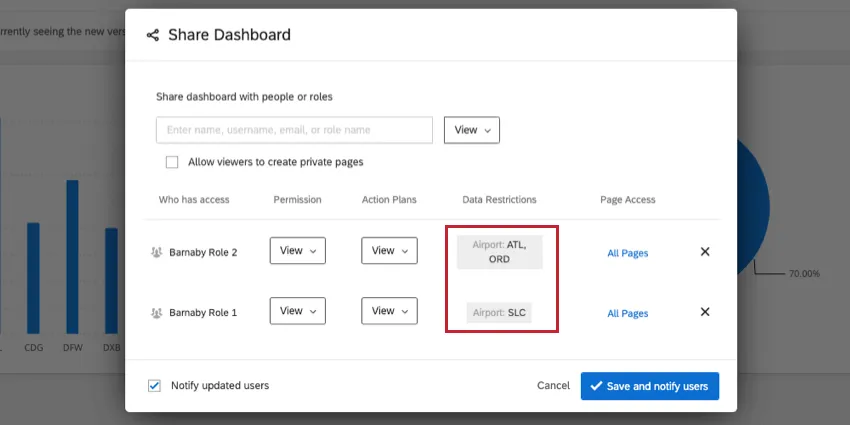Open All Pages link for Barnaby Role 1
This screenshot has height=425, width=850.
click(x=627, y=313)
